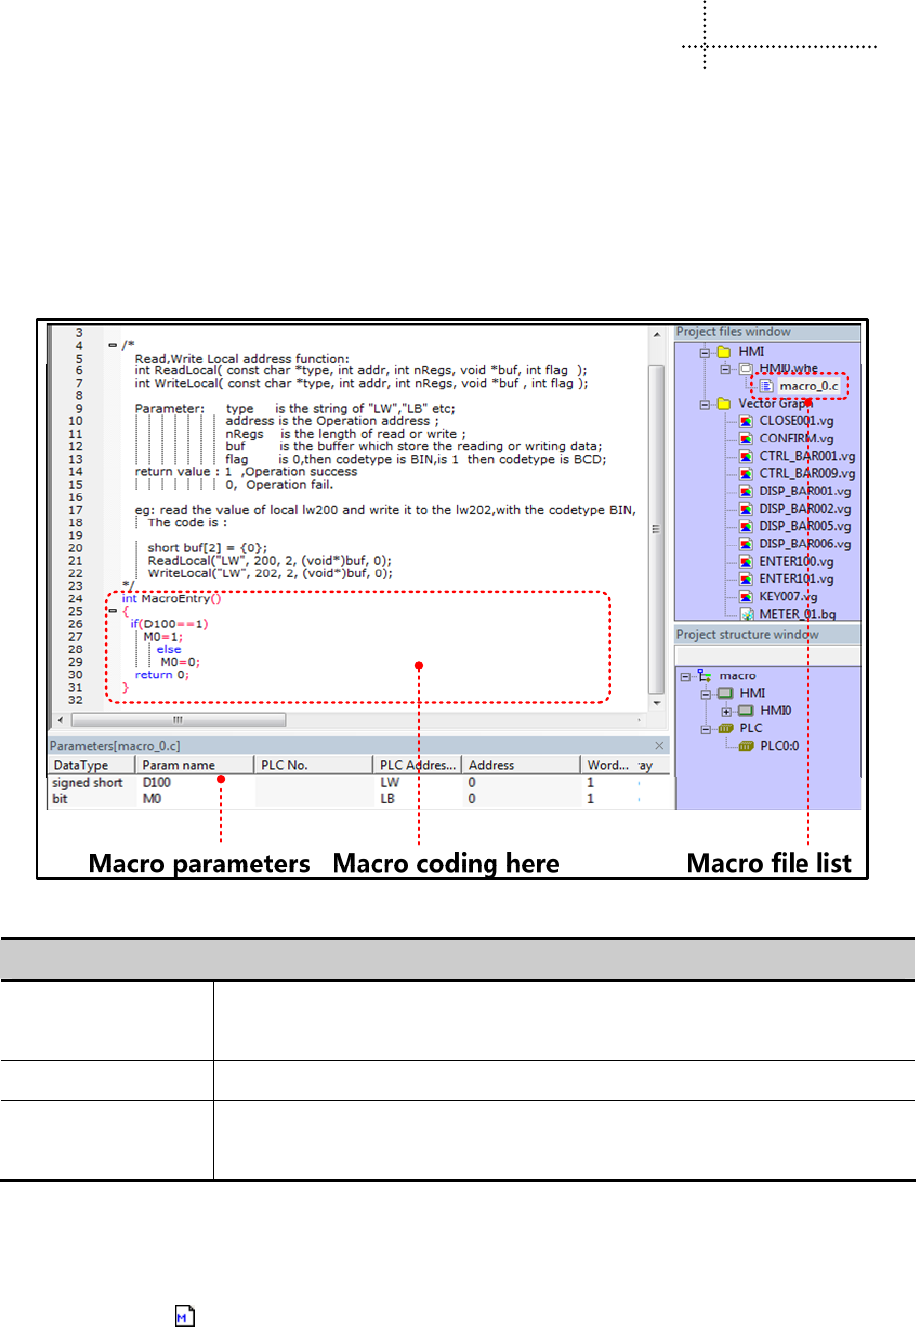Click the KEY007.vg file icon
This screenshot has height=1327, width=916.
click(x=745, y=597)
